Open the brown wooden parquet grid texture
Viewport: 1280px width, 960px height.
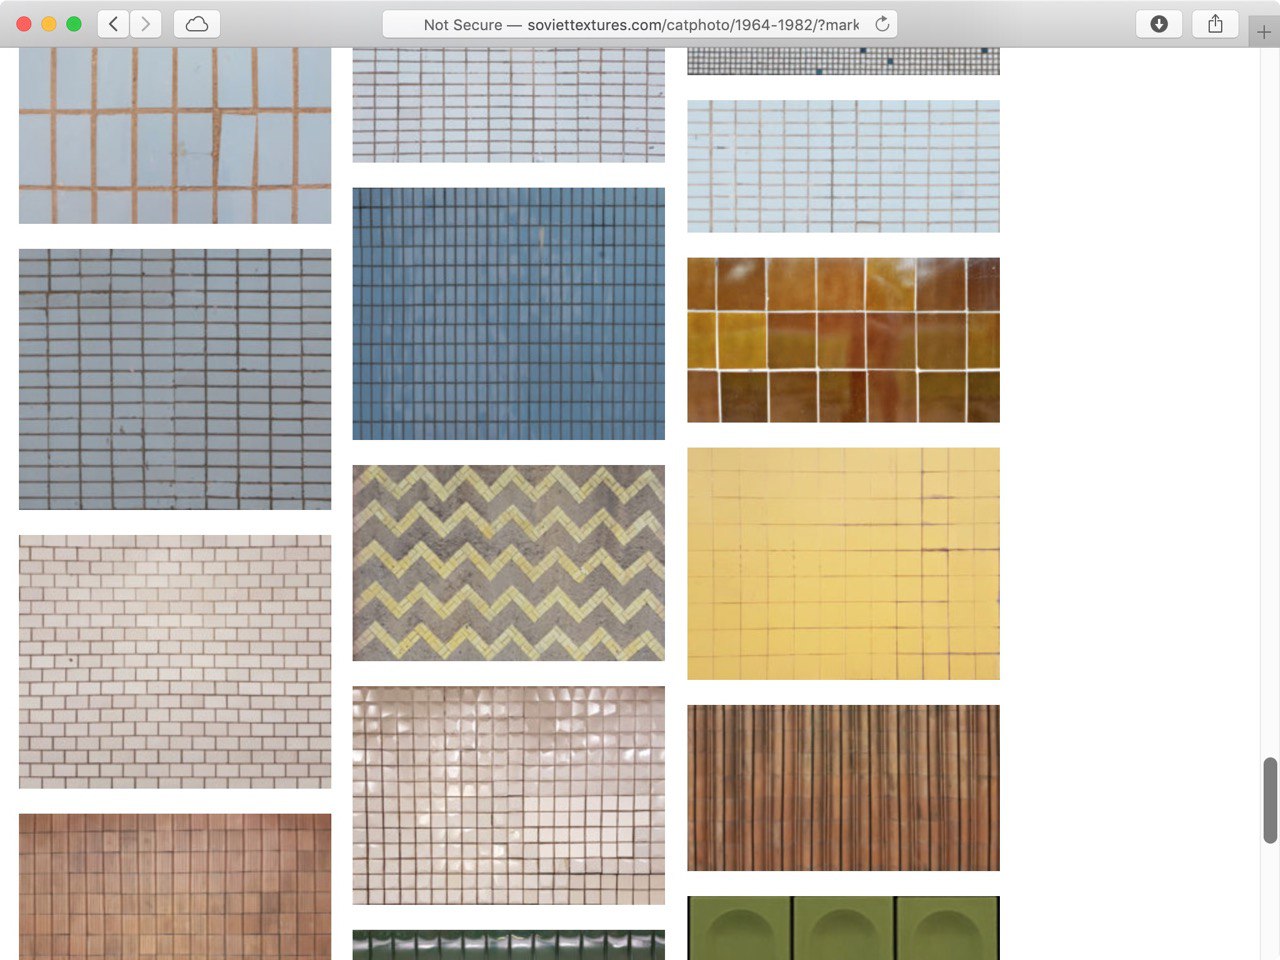[x=175, y=886]
